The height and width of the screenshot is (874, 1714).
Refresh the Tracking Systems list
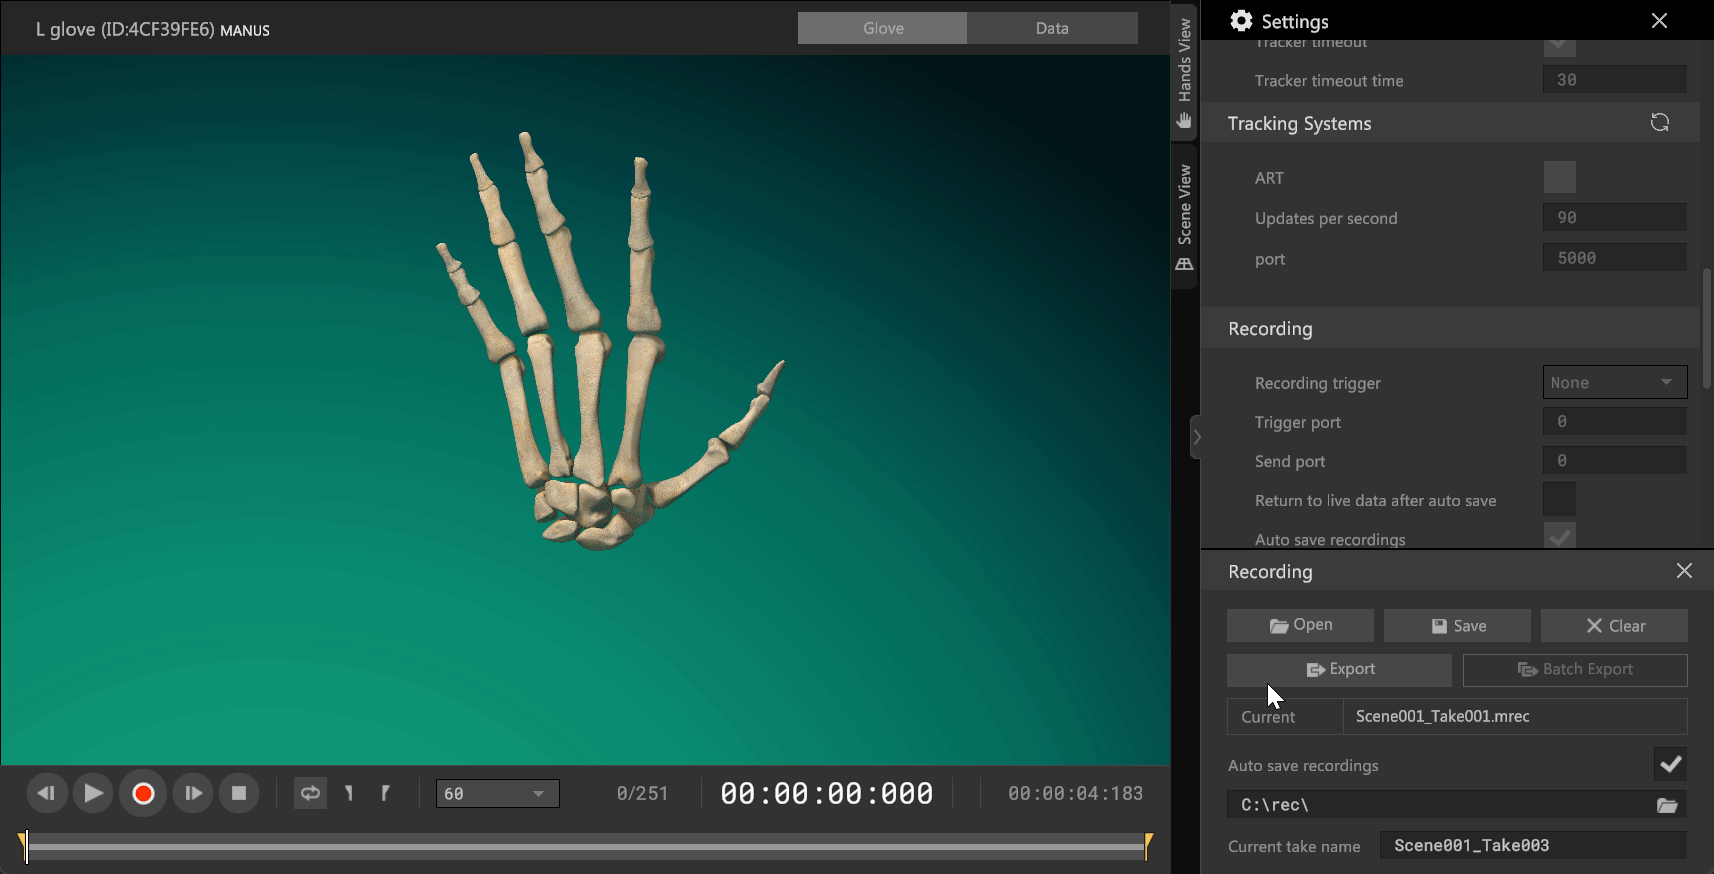point(1659,123)
